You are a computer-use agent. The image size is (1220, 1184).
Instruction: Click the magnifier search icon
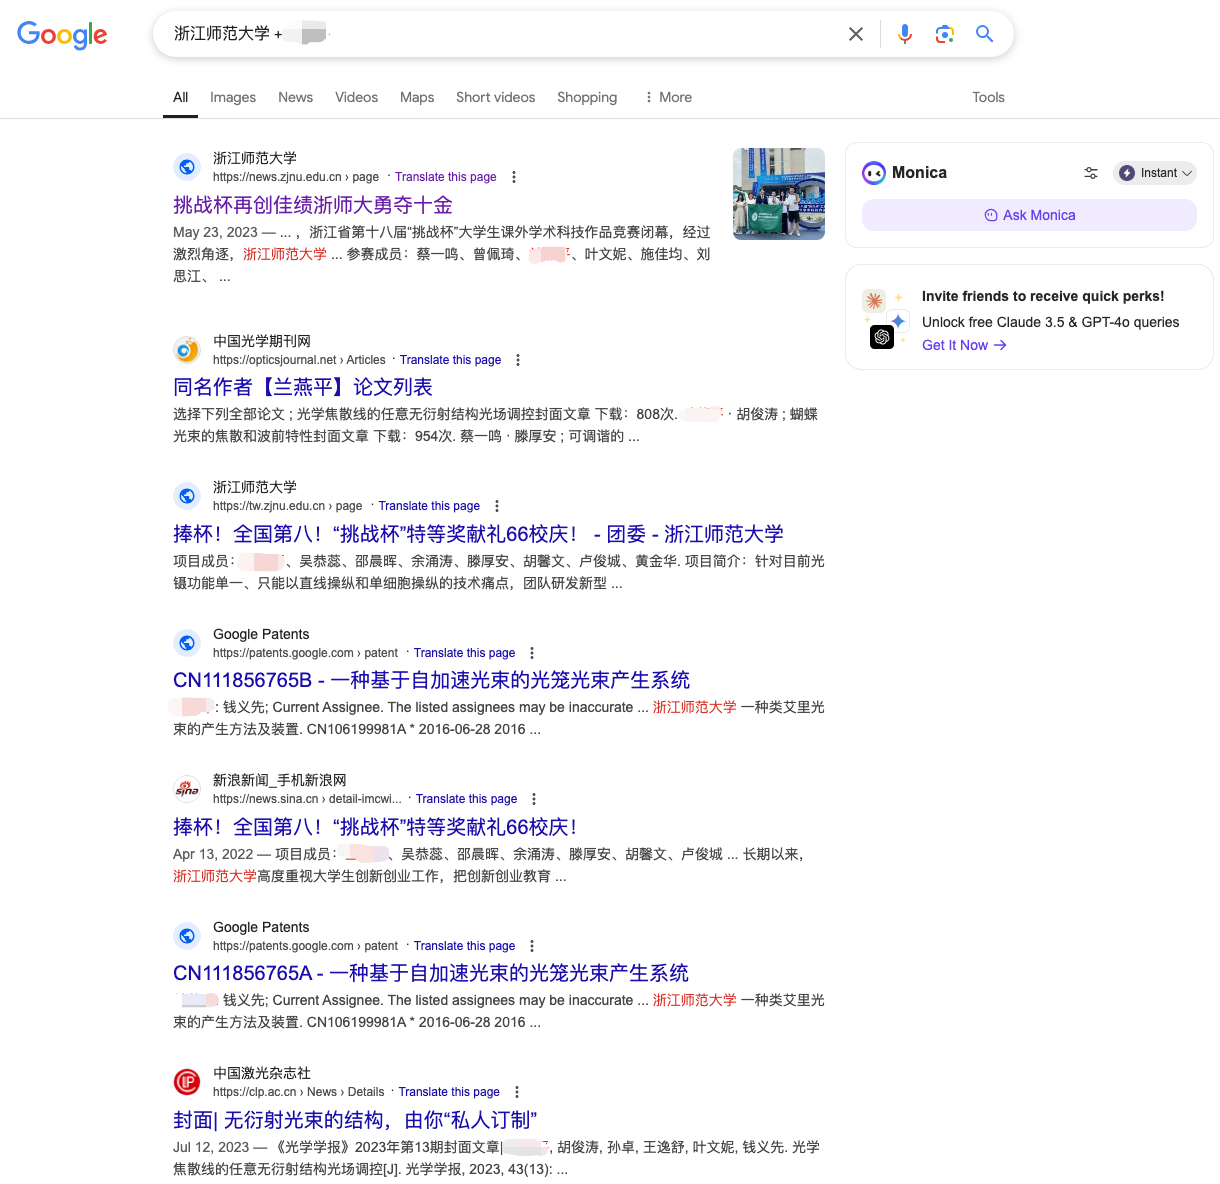tap(984, 34)
